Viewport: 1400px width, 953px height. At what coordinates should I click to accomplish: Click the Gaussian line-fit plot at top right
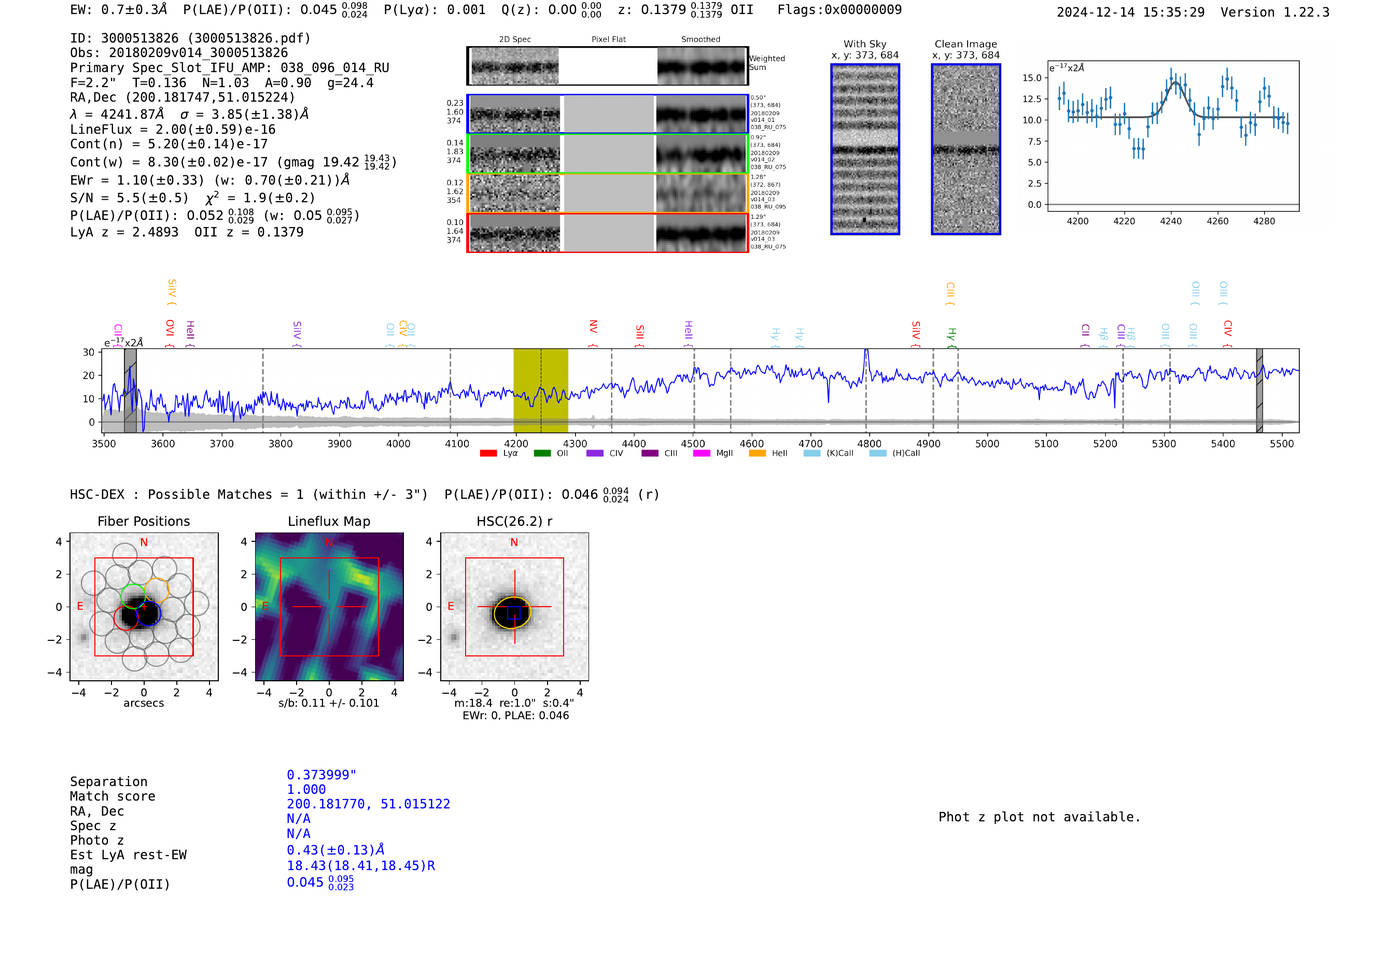(x=1172, y=135)
